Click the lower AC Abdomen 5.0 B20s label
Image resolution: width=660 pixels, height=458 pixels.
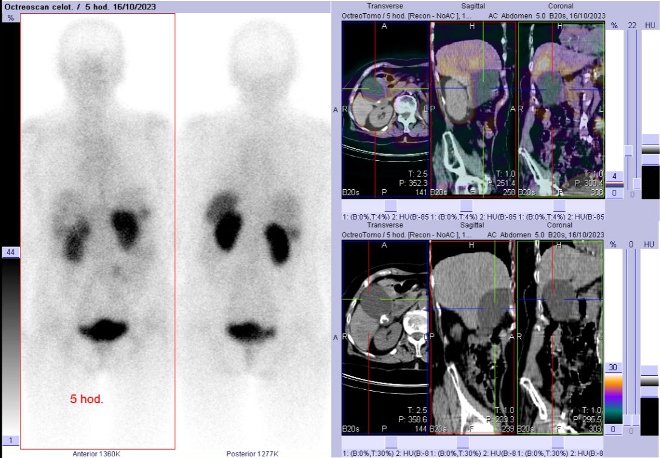pos(546,234)
